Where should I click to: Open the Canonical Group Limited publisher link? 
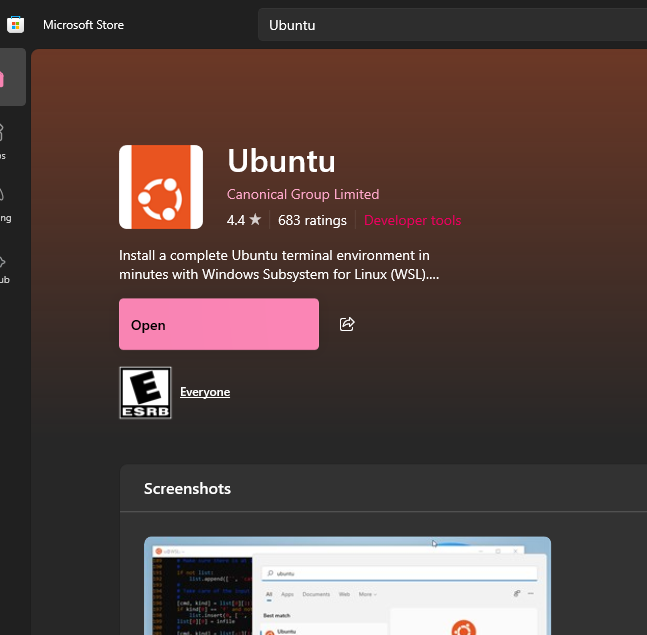point(303,194)
